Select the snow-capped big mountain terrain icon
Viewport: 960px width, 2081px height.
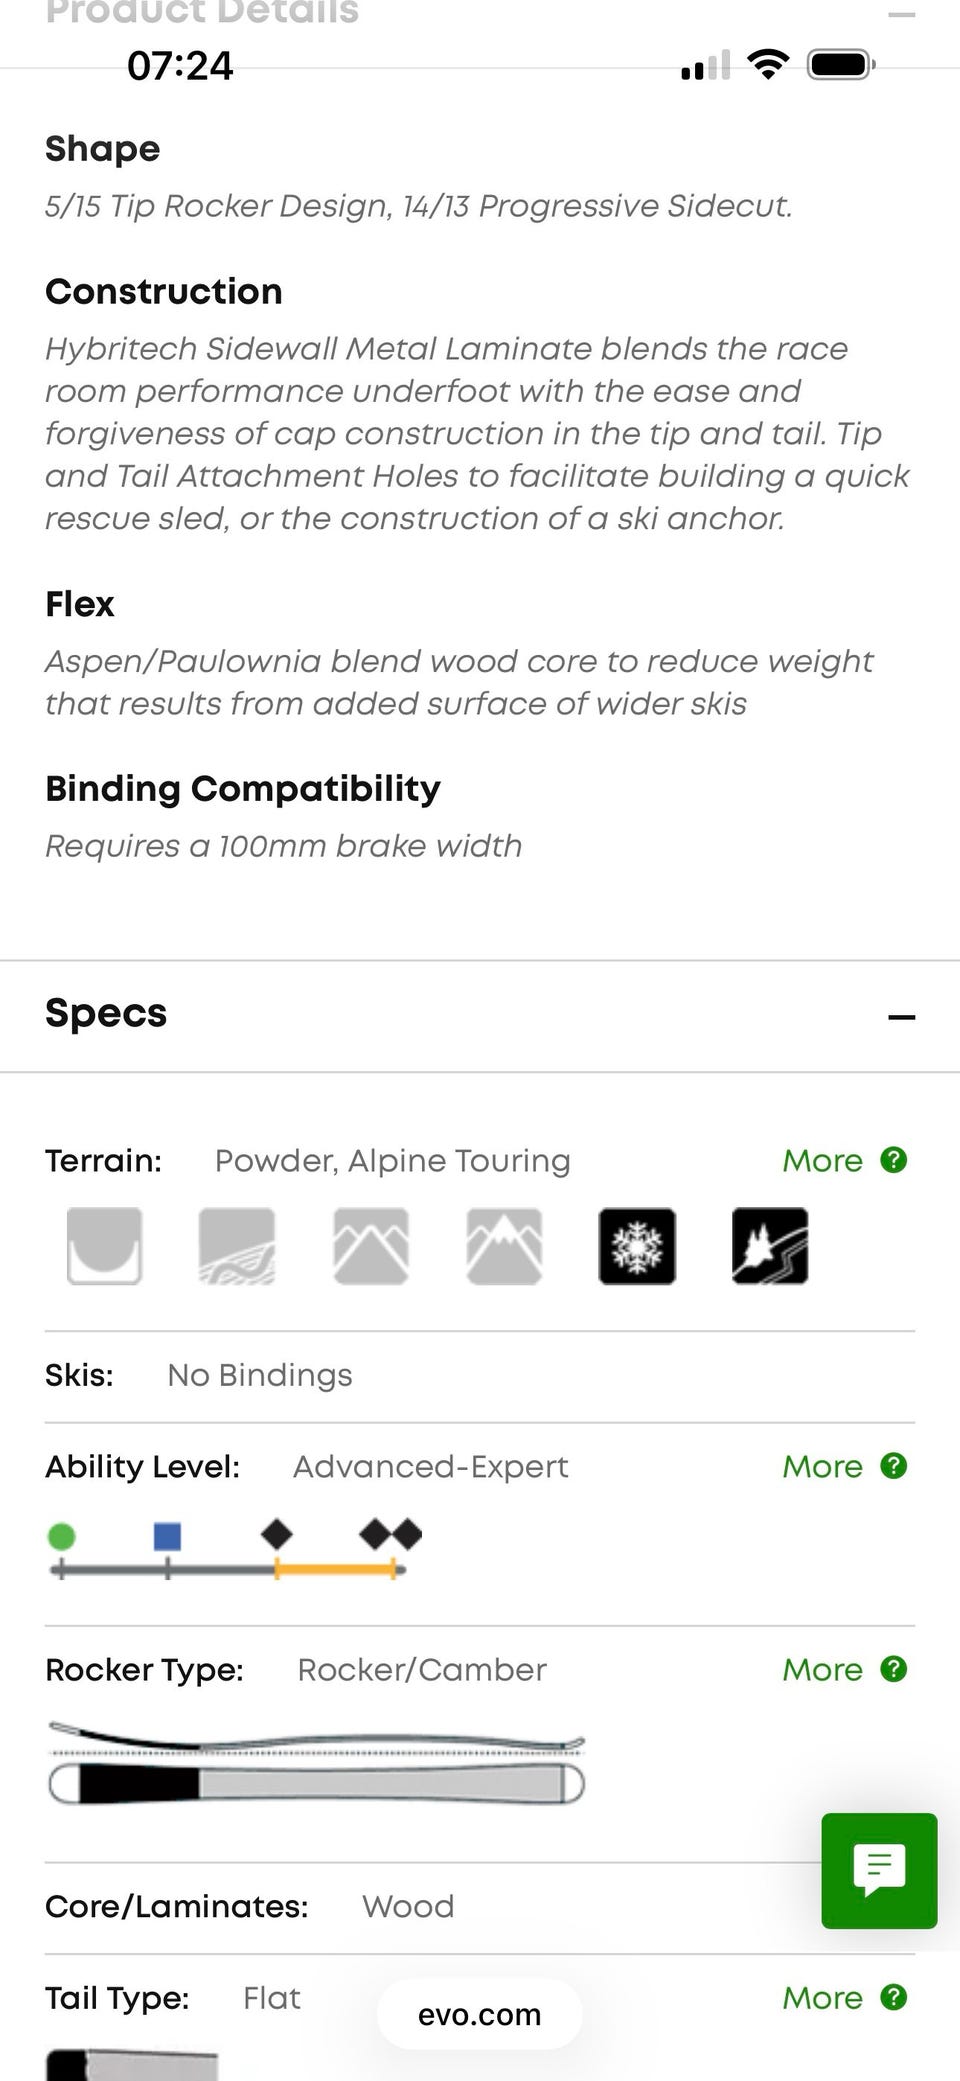pyautogui.click(x=504, y=1245)
